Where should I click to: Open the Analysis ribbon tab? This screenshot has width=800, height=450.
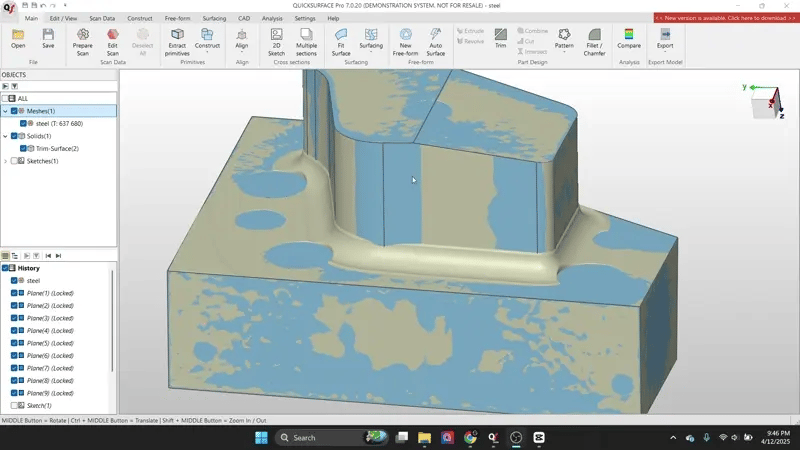pos(272,18)
